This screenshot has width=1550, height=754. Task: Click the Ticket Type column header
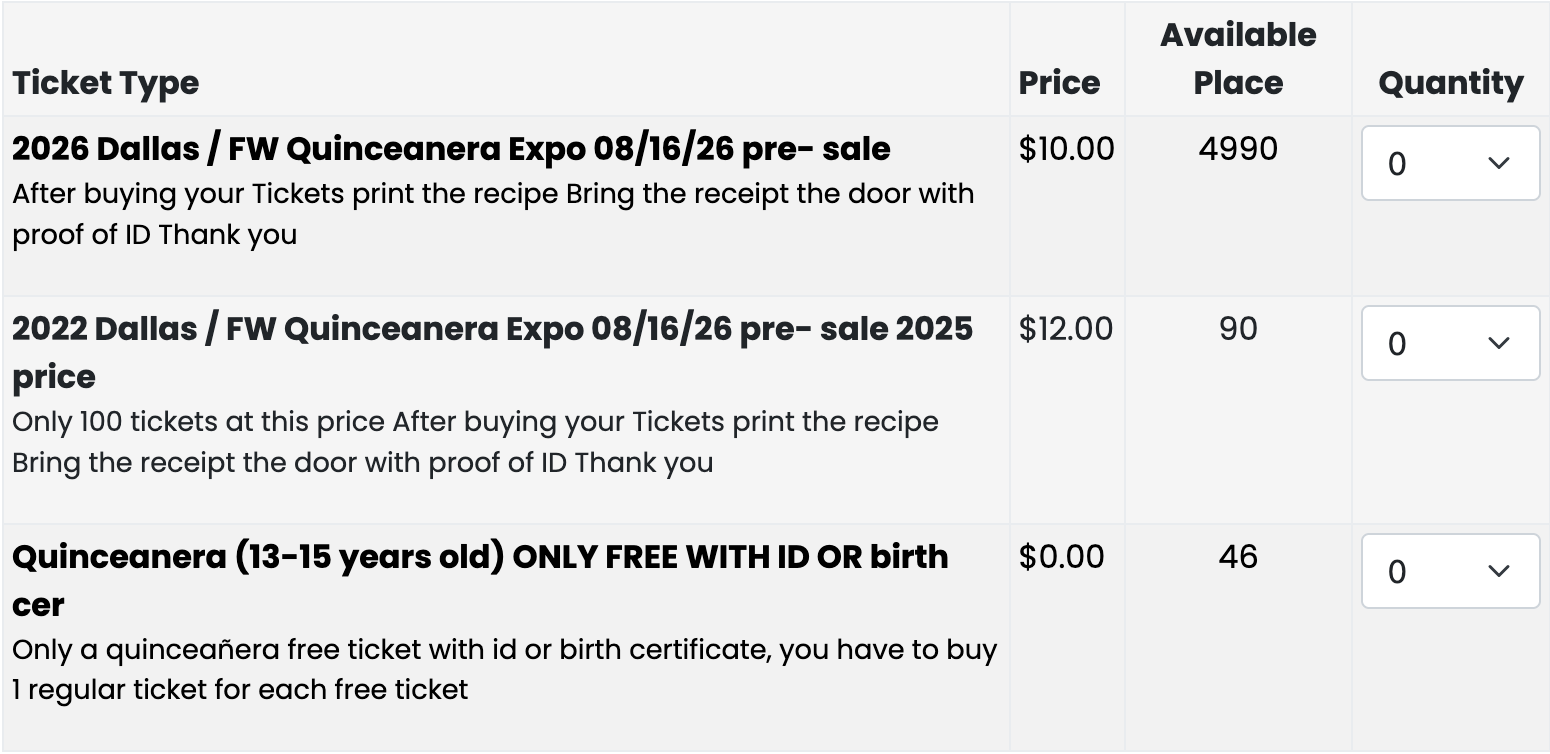(104, 82)
